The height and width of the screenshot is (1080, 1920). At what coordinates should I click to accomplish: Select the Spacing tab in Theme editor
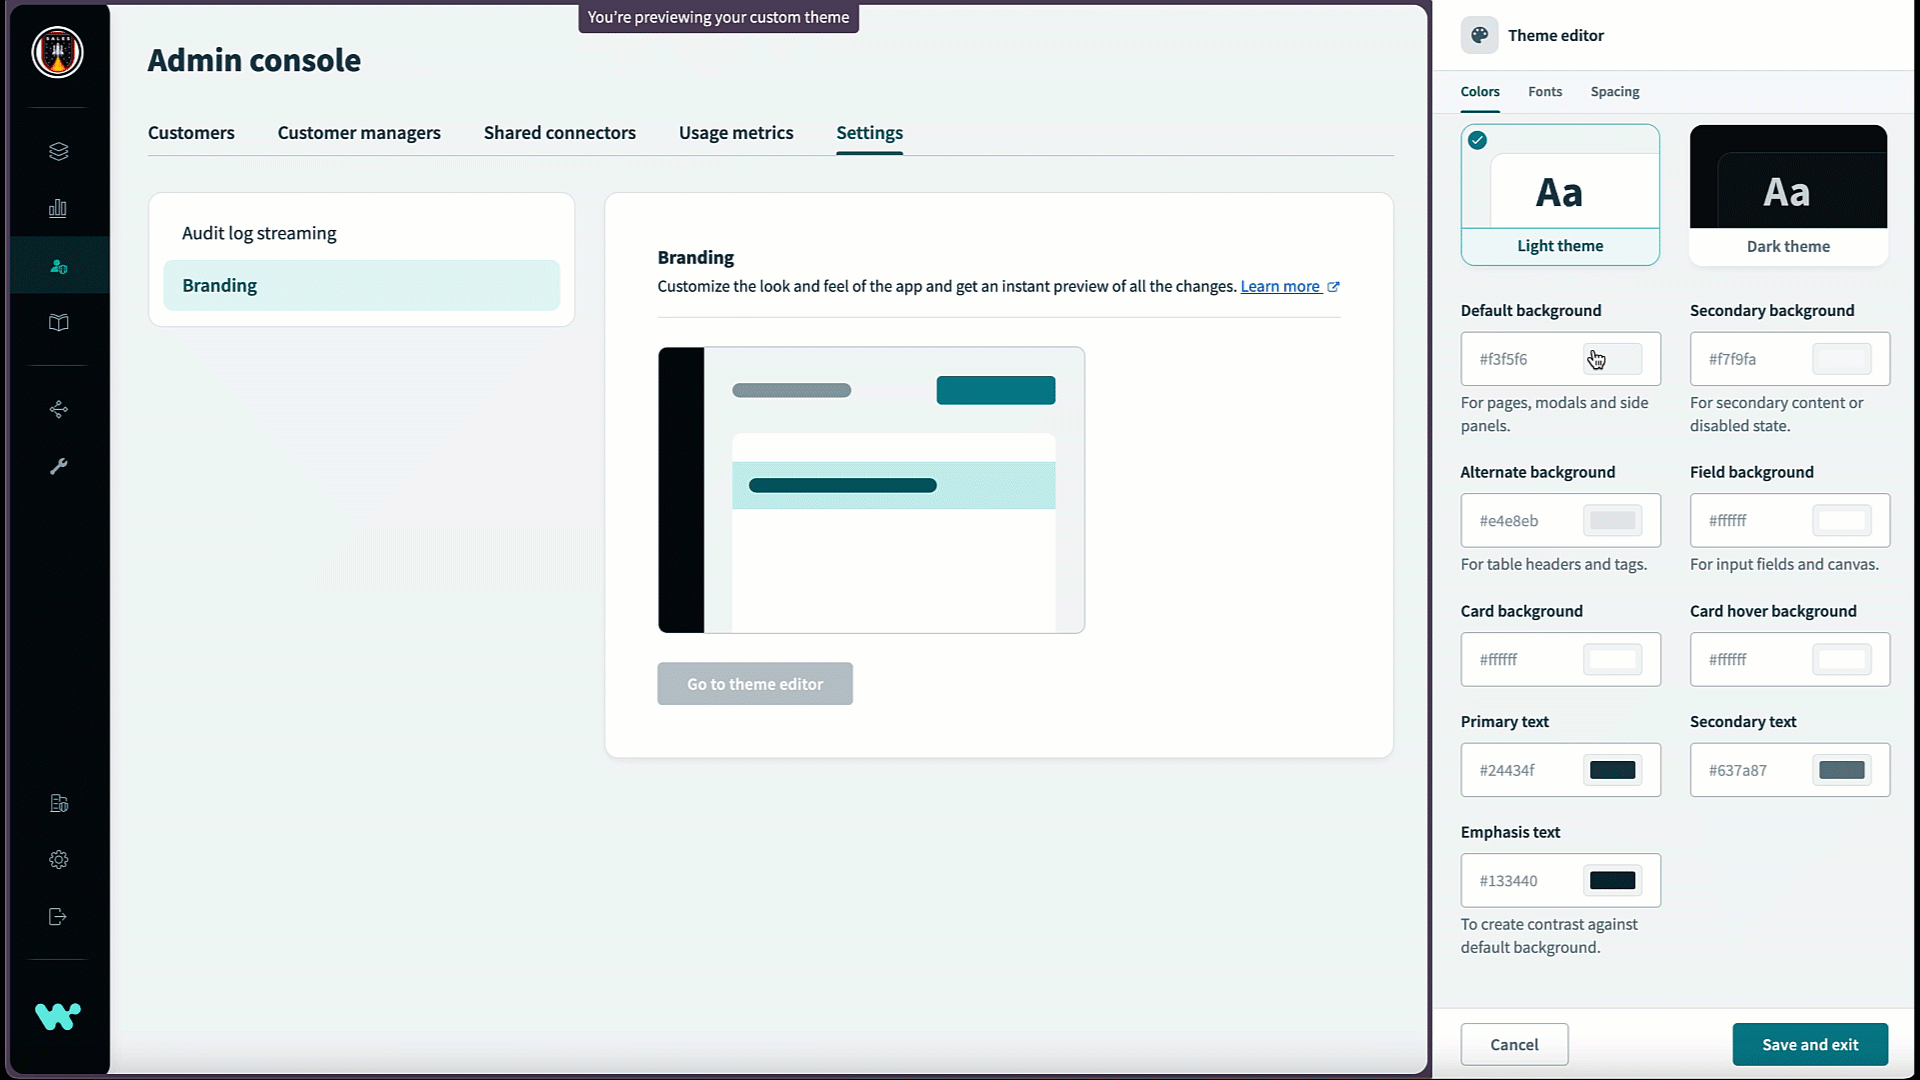(1615, 91)
